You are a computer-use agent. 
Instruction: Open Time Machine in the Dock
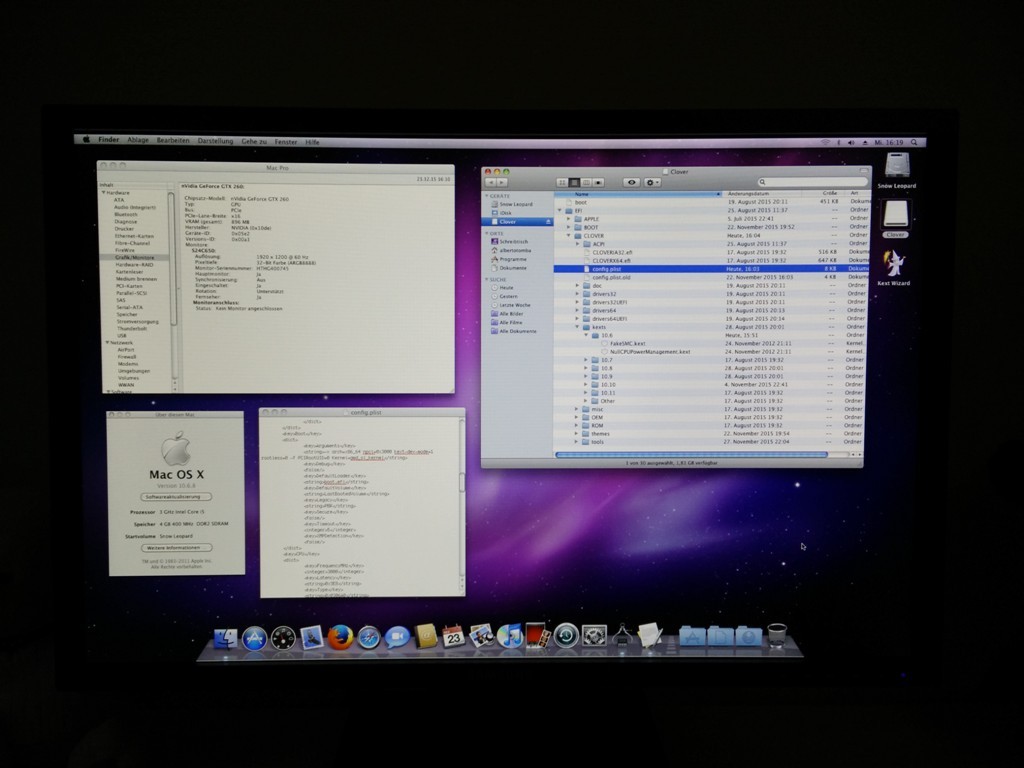566,635
